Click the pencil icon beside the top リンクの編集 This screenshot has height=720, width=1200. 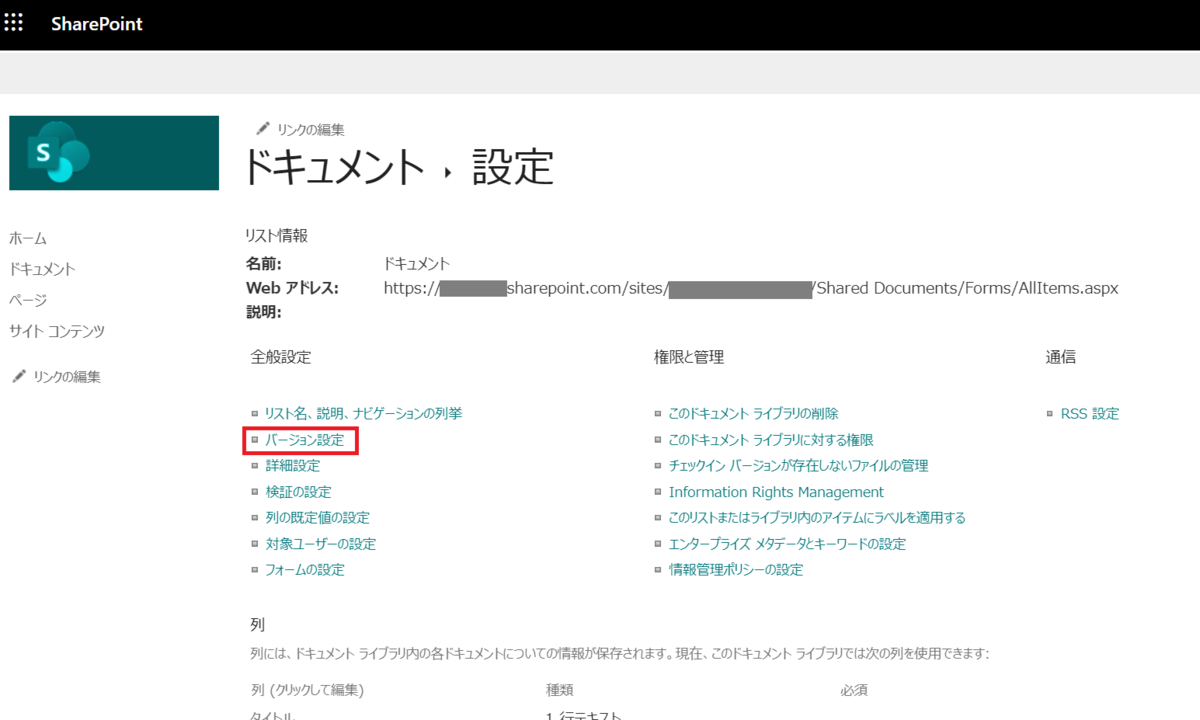click(263, 128)
